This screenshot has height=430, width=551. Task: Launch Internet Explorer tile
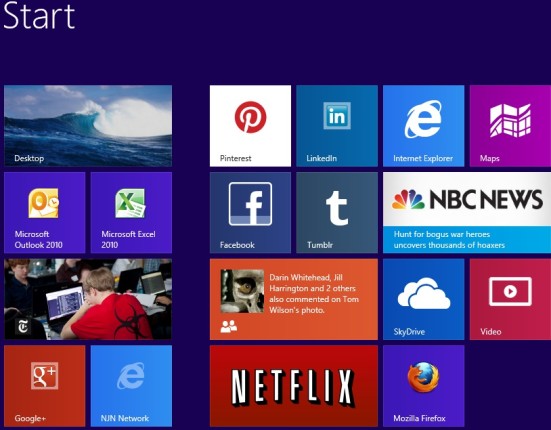point(423,126)
